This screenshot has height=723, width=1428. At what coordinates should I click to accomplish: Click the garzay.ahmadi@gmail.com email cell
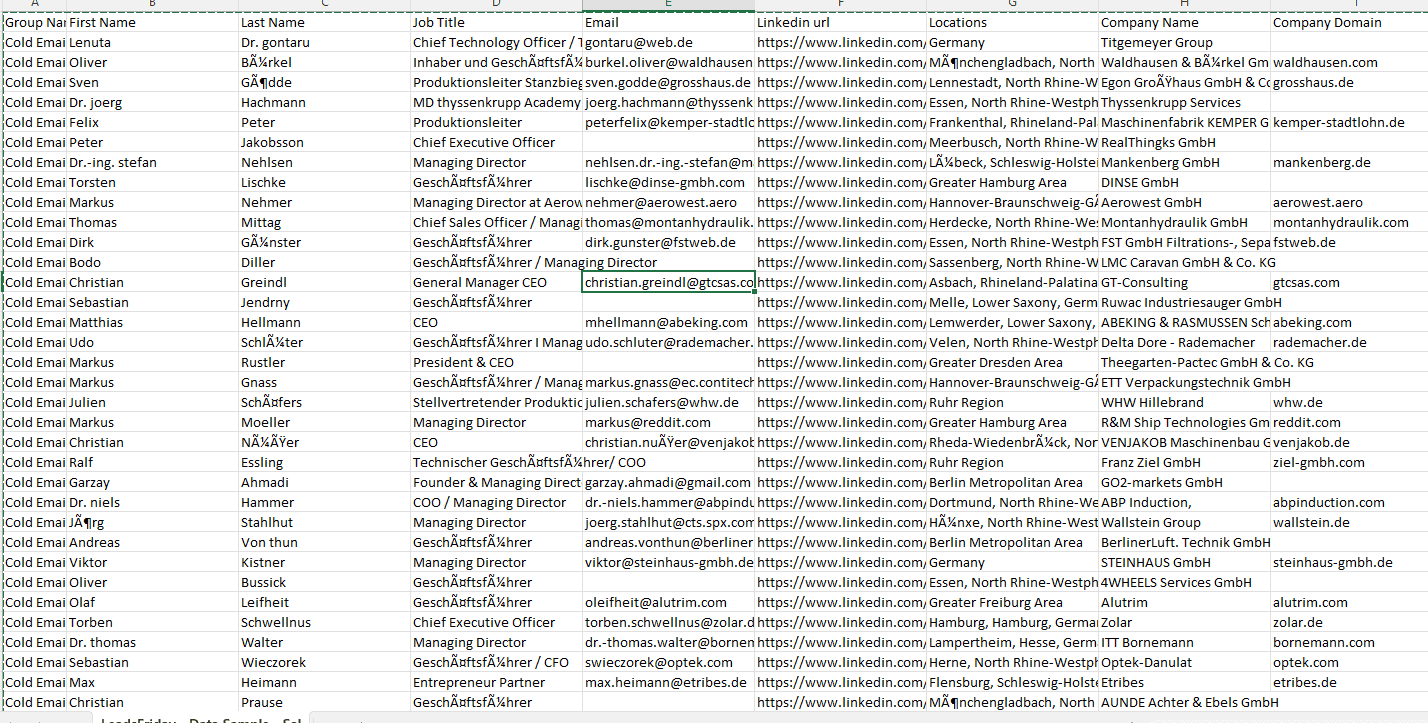[668, 482]
